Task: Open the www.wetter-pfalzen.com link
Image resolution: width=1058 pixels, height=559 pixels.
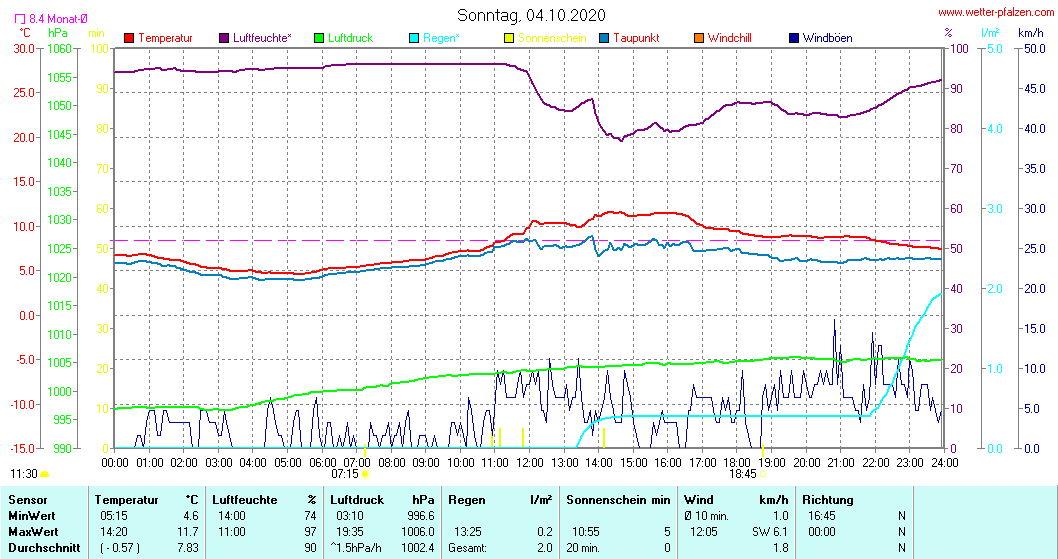Action: (x=996, y=13)
